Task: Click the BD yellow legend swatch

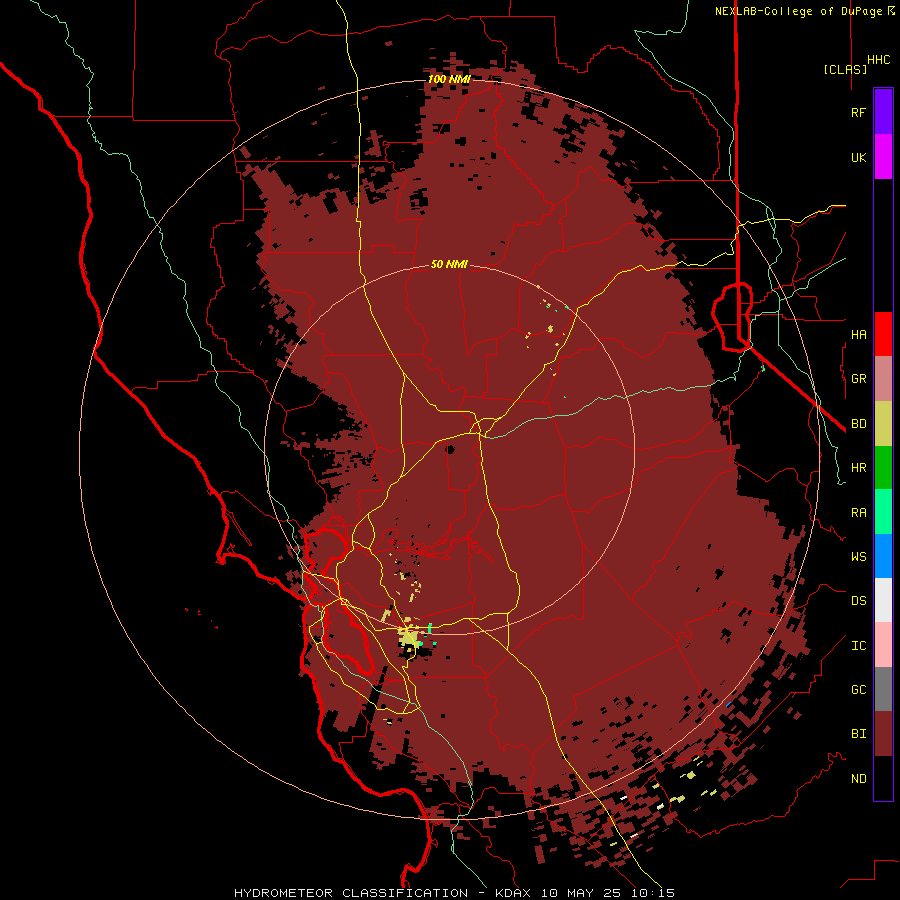Action: click(883, 423)
